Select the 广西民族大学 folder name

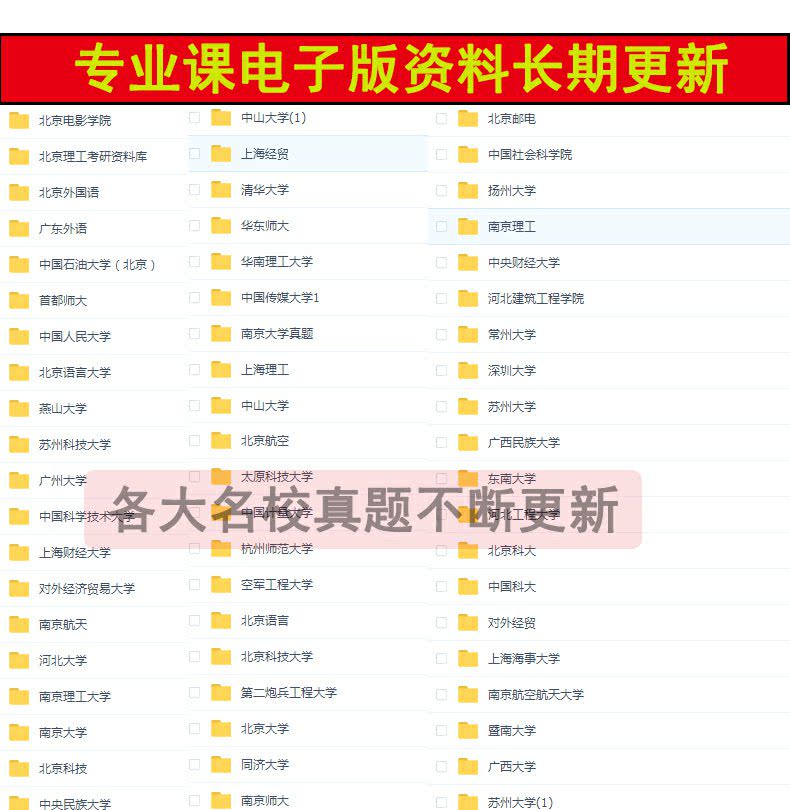click(524, 443)
